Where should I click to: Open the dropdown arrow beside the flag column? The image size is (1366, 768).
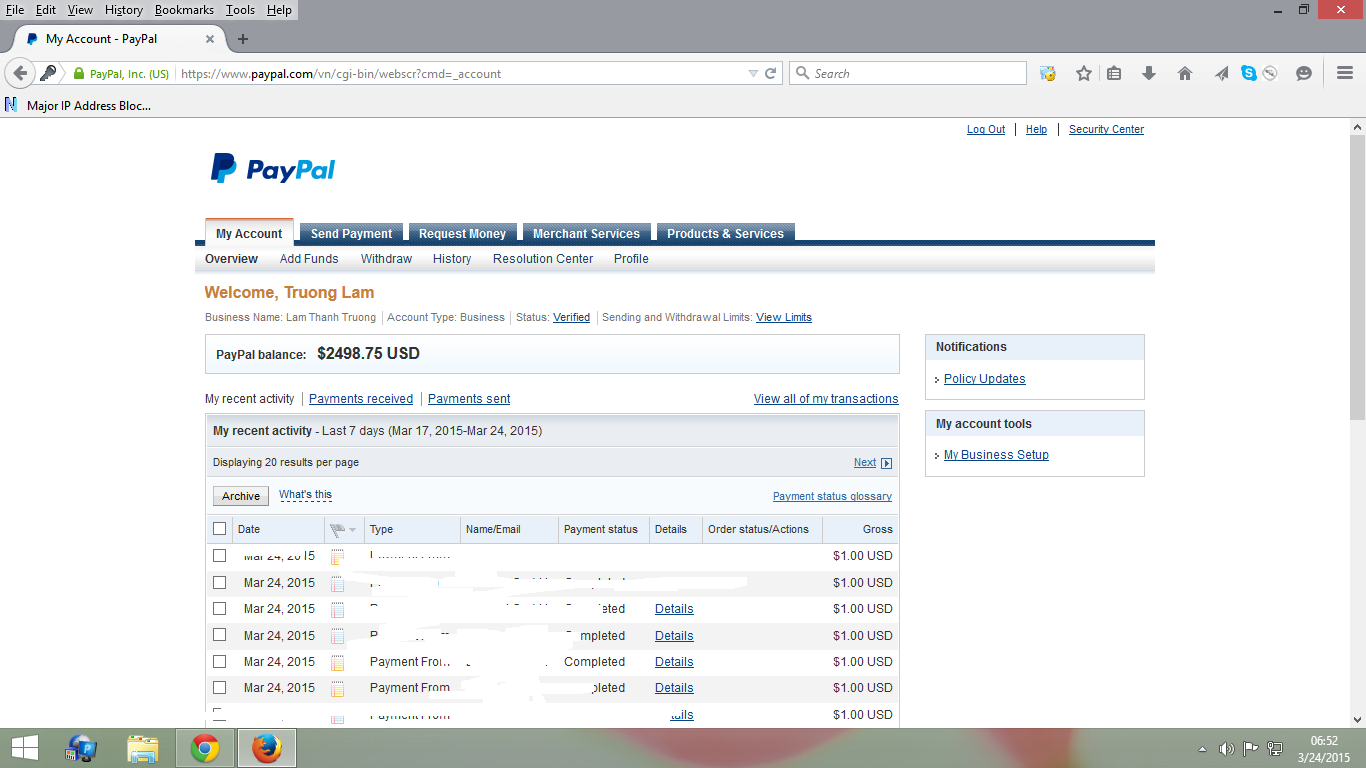(x=352, y=530)
